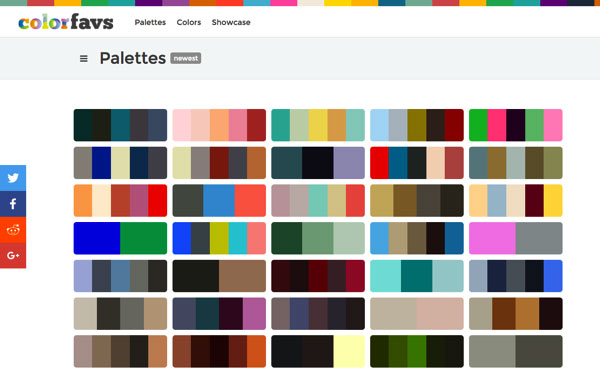Open the gray-blue-coral three-color palette

point(219,200)
